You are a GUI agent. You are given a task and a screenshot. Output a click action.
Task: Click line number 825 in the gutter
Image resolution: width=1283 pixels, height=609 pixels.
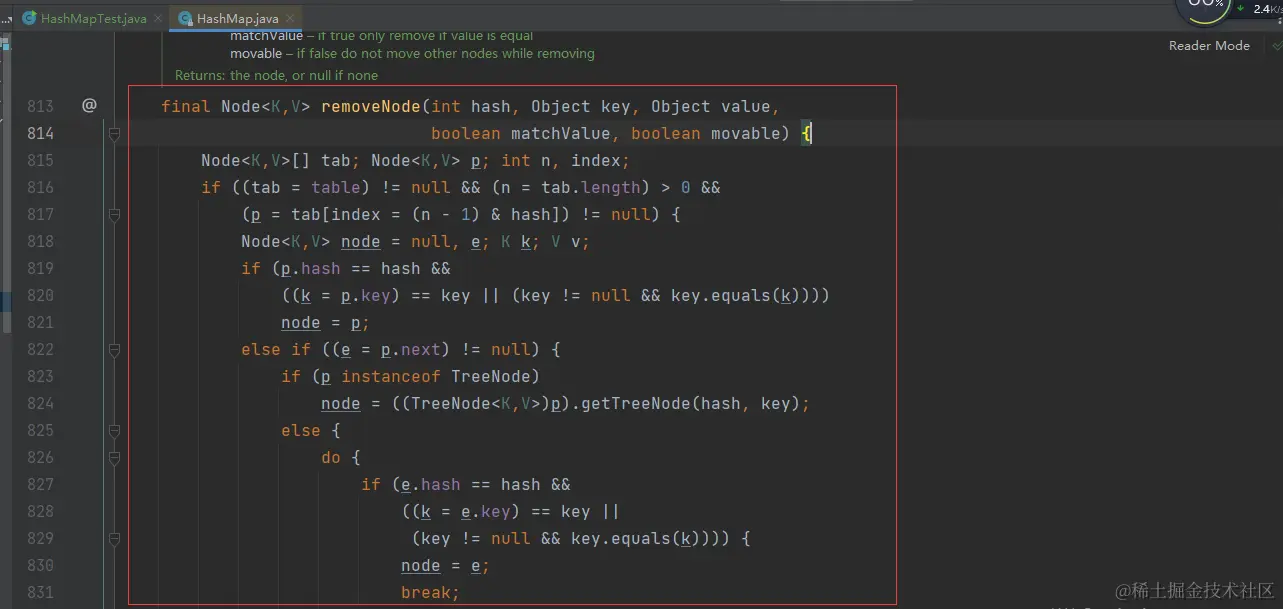(41, 430)
